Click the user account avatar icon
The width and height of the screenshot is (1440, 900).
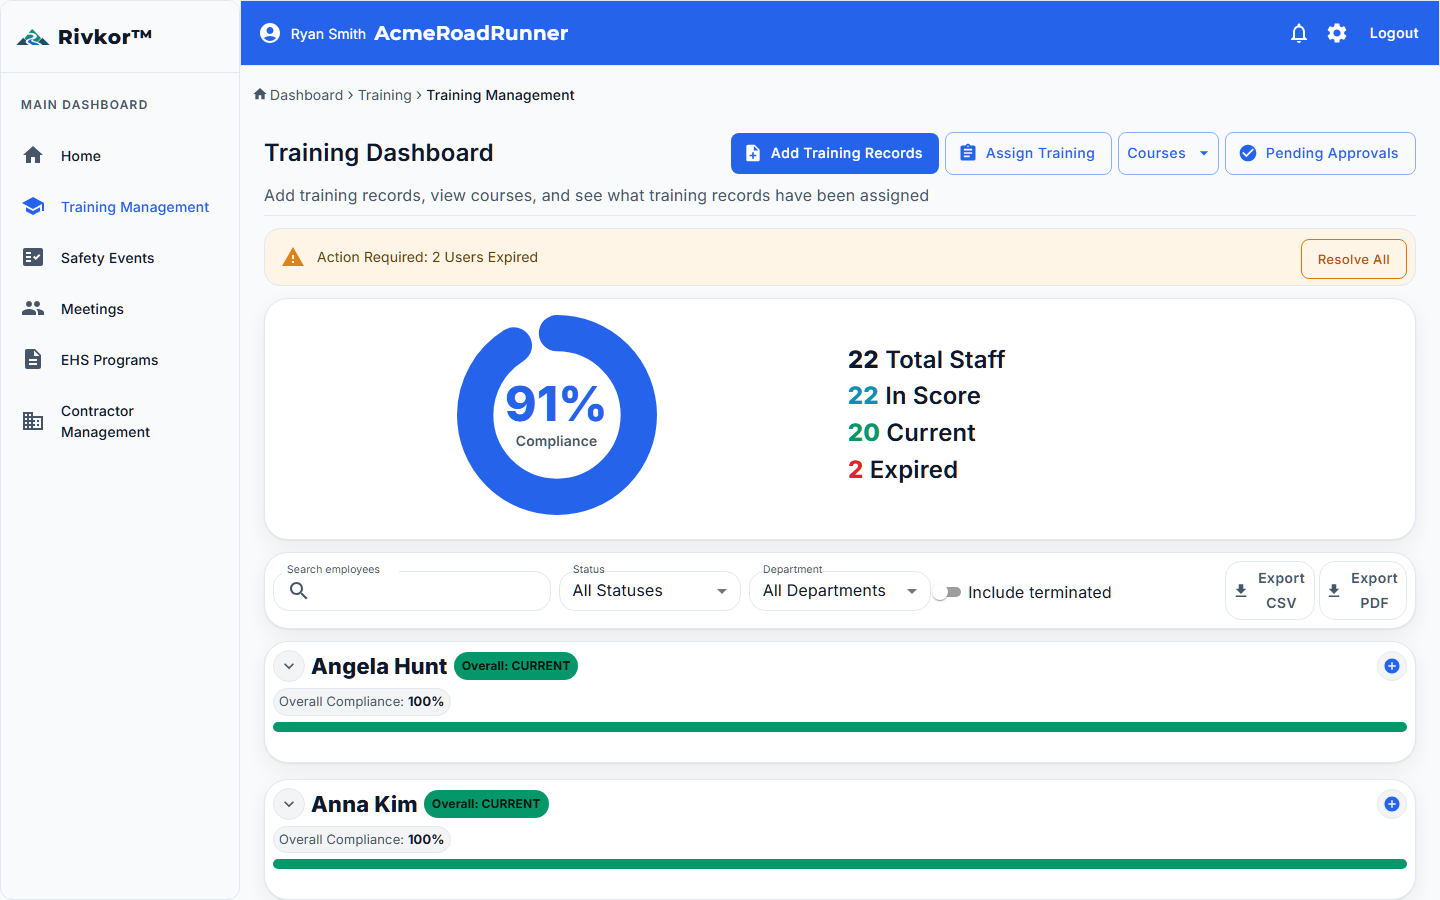tap(270, 33)
